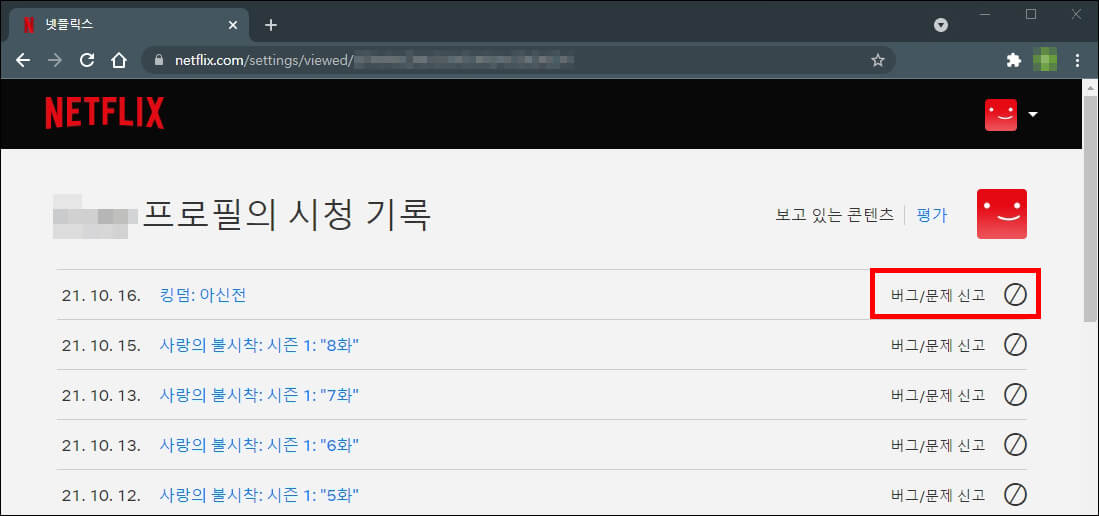Screen dimensions: 1099x516
Task: Open 사랑의 불시착: 시즌 1: "8화"
Action: 260,345
